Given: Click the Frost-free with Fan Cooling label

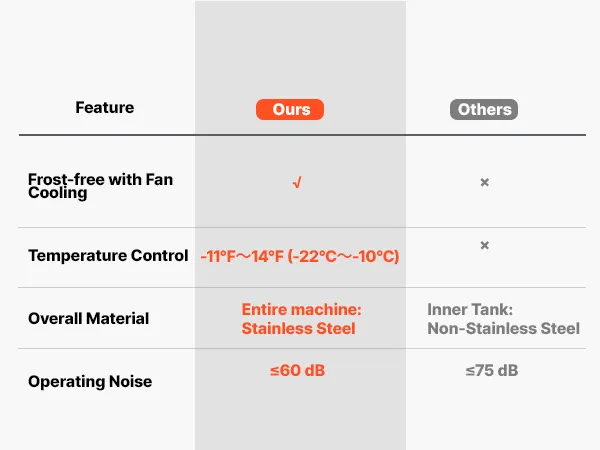Looking at the screenshot, I should point(100,186).
